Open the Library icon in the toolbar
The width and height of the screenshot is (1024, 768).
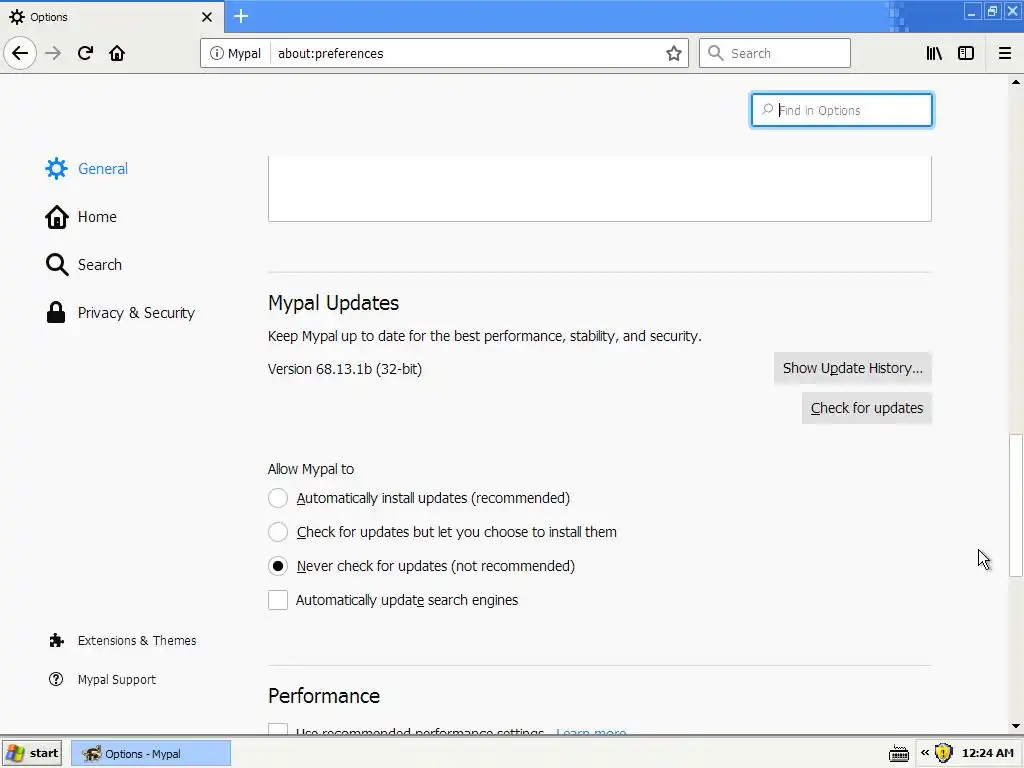click(934, 53)
